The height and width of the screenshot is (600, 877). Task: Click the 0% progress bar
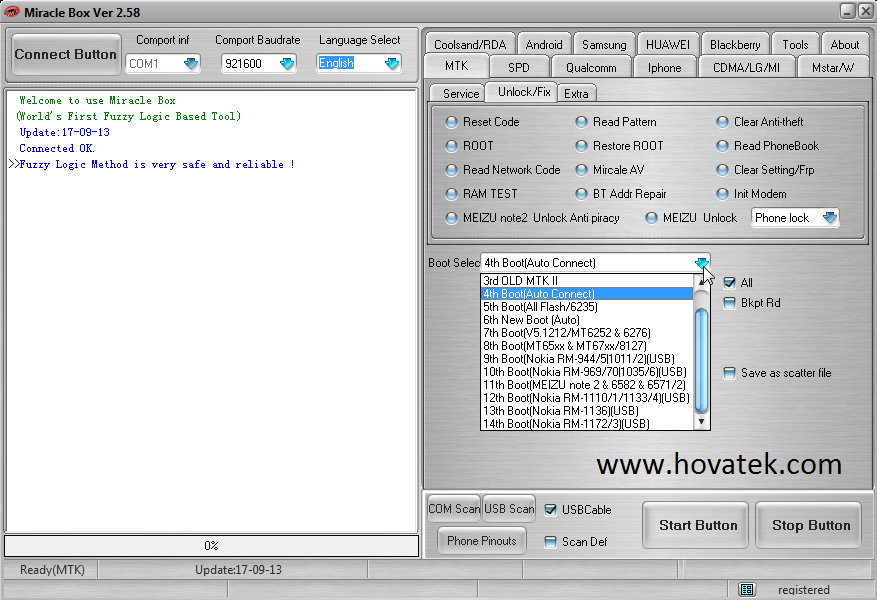click(211, 545)
